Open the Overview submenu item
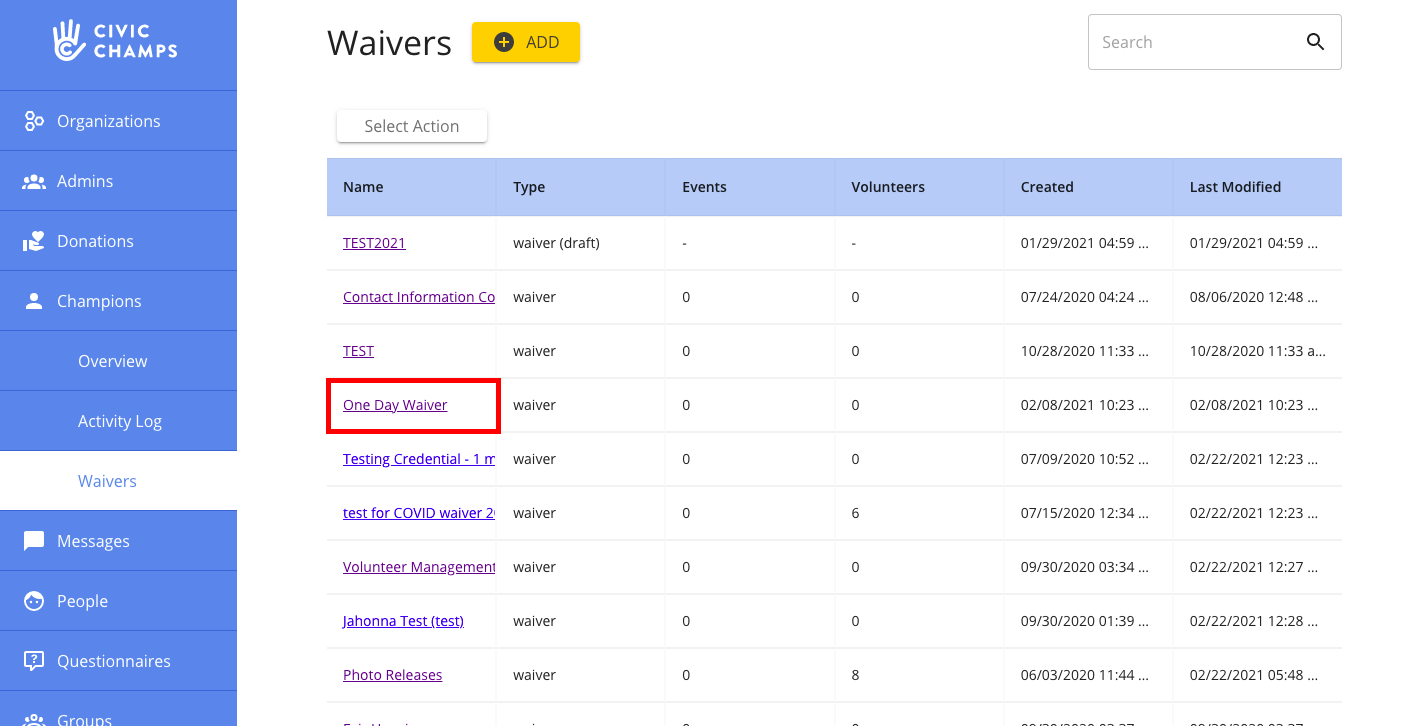This screenshot has width=1420, height=726. coord(118,361)
